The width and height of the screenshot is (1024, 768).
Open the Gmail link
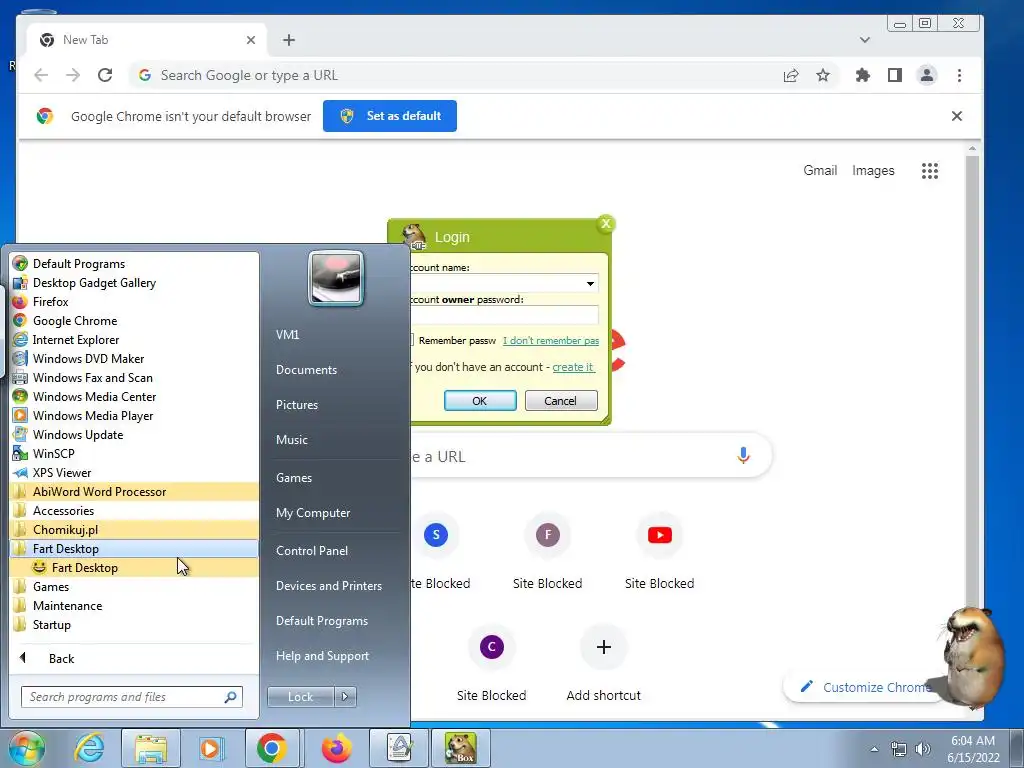[820, 170]
